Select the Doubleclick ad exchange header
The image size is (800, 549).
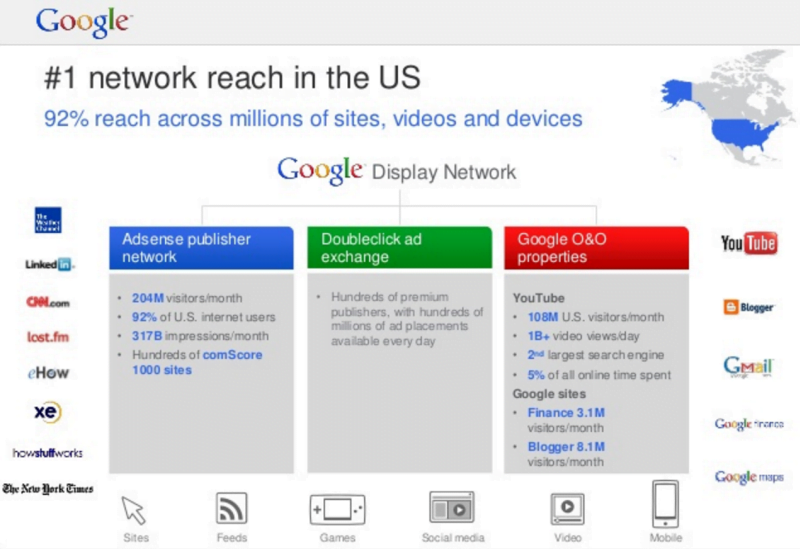click(399, 248)
